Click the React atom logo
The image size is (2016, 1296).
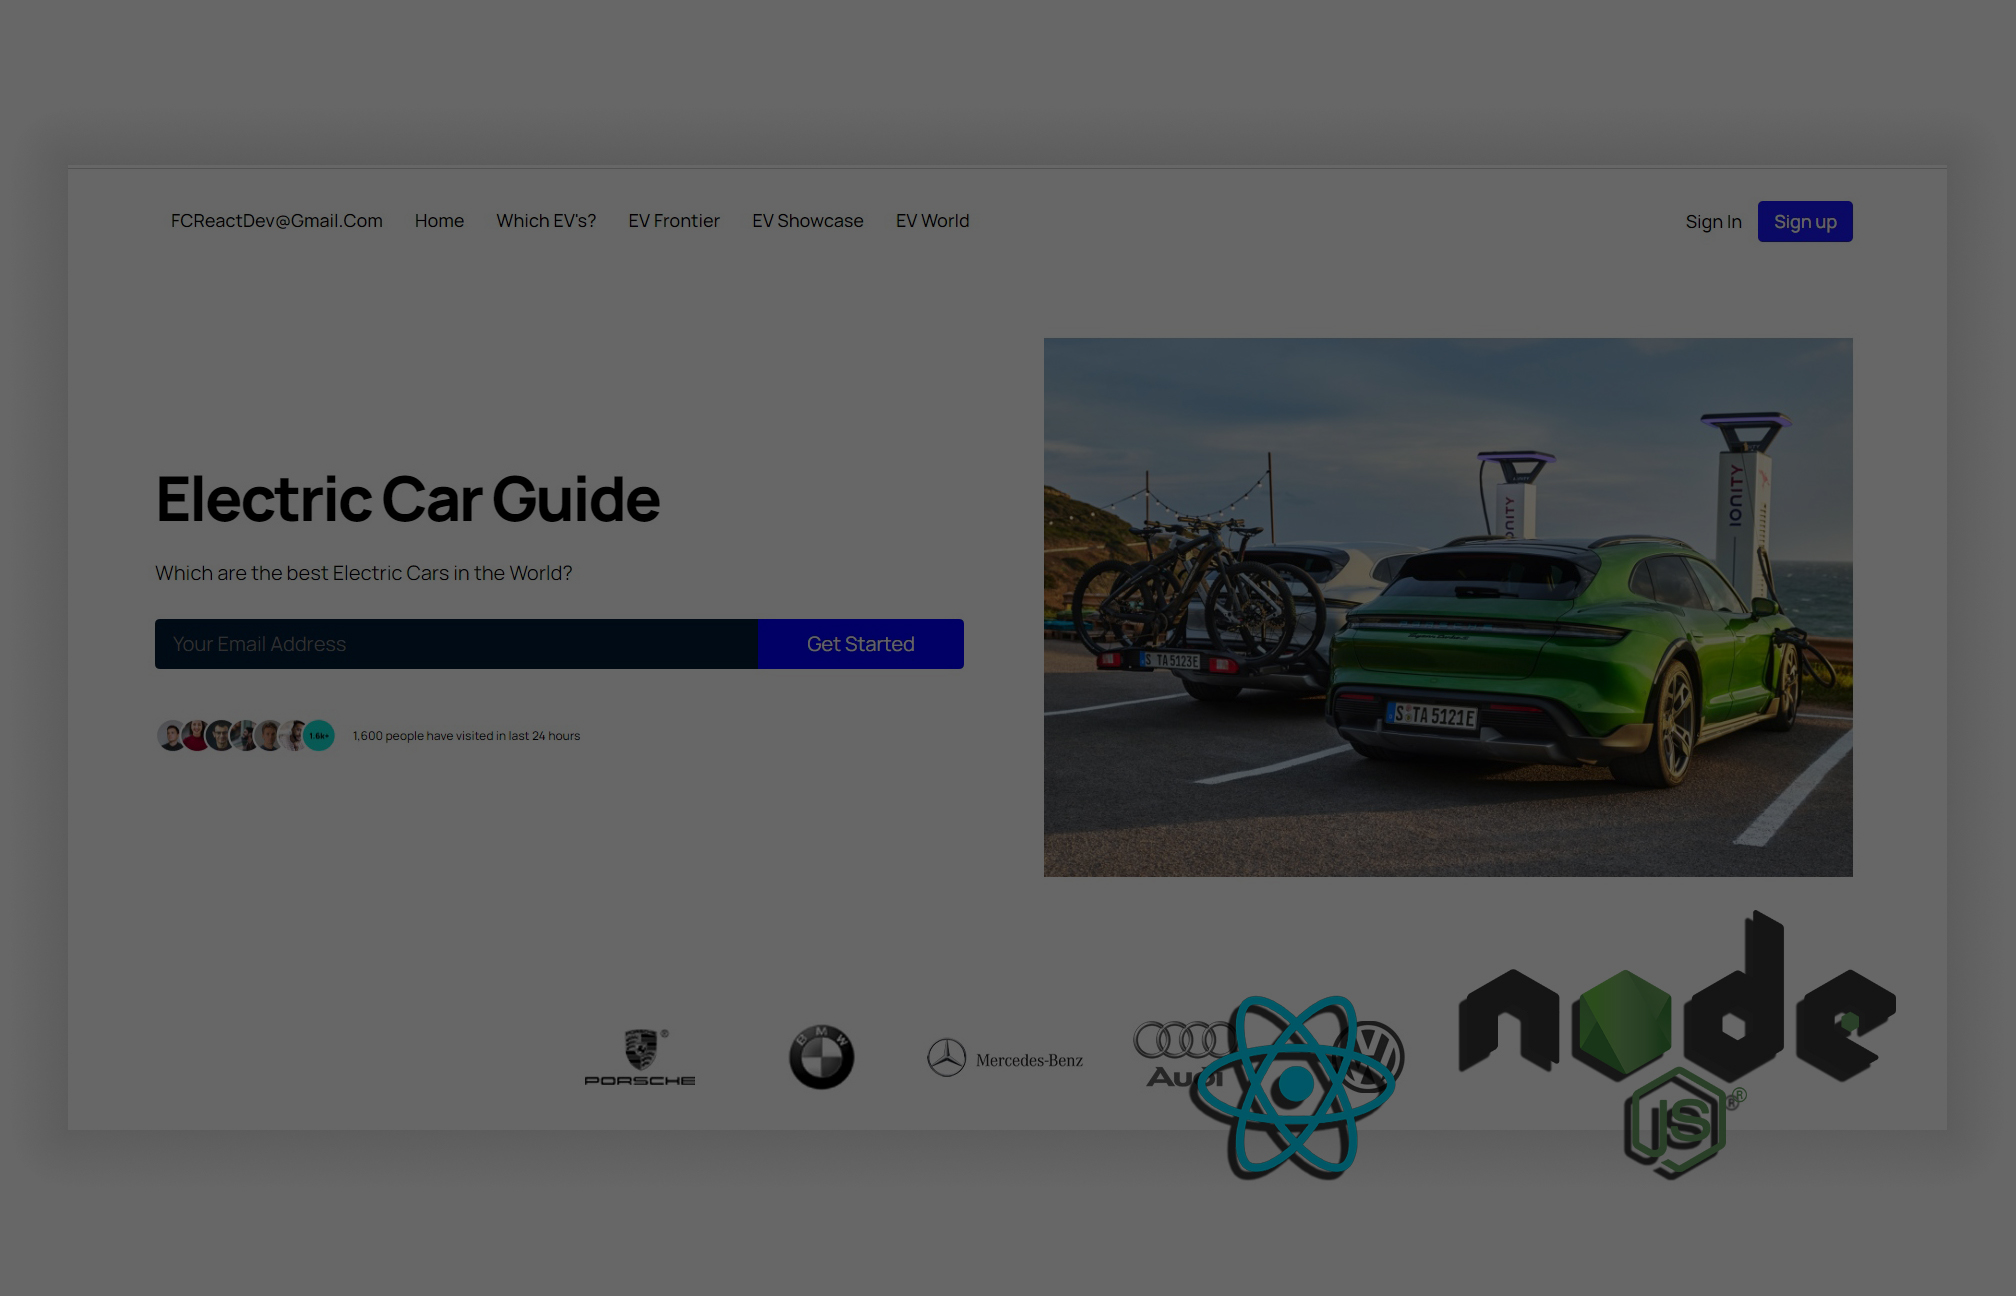click(1296, 1086)
